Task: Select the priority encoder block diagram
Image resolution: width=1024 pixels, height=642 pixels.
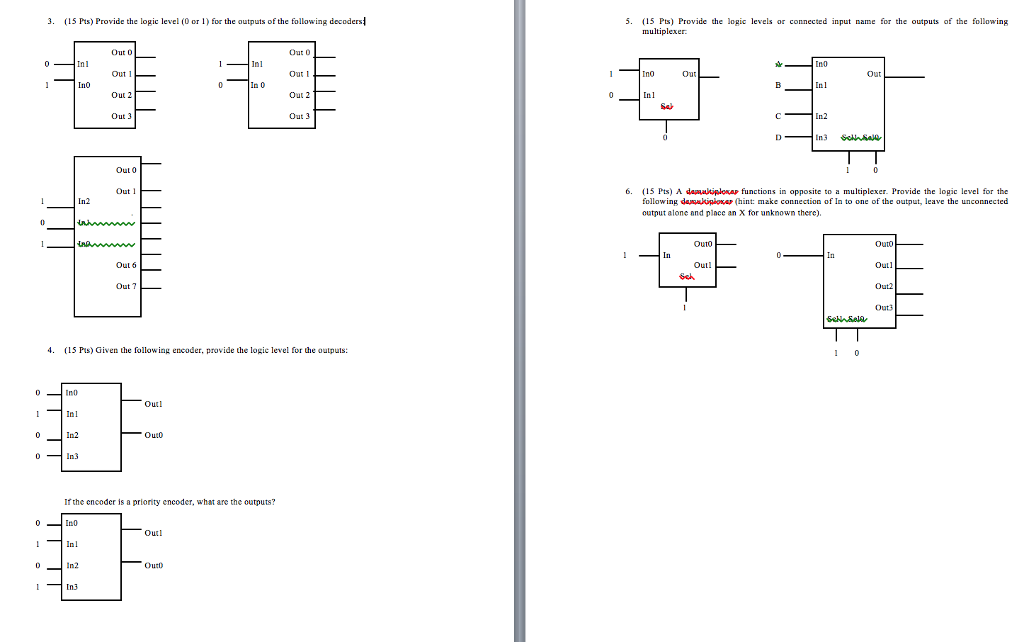Action: [90, 558]
